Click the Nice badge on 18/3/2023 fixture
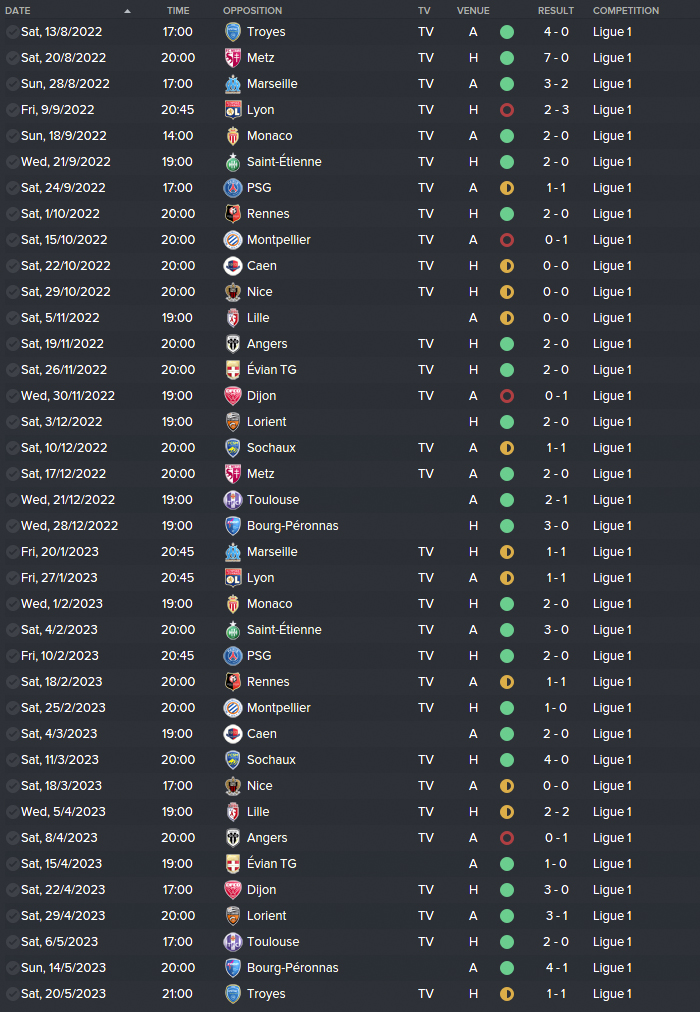The width and height of the screenshot is (700, 1012). click(x=233, y=786)
